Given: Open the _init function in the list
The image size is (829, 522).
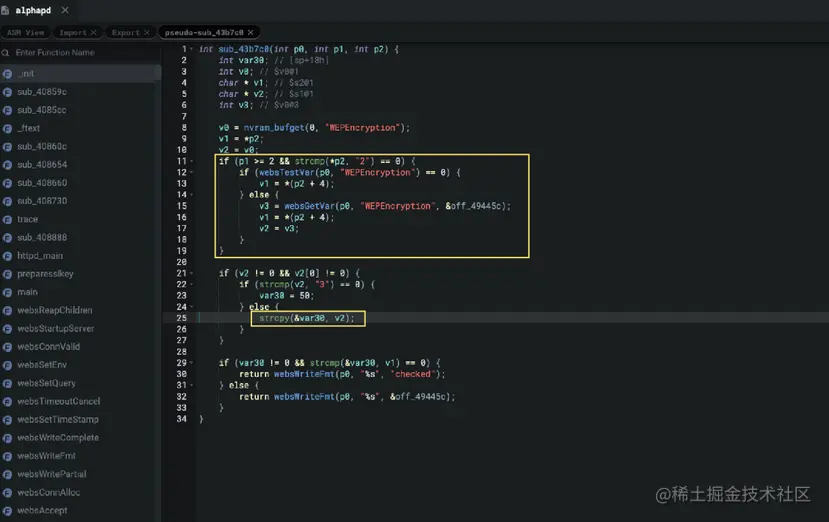Looking at the screenshot, I should (x=80, y=74).
